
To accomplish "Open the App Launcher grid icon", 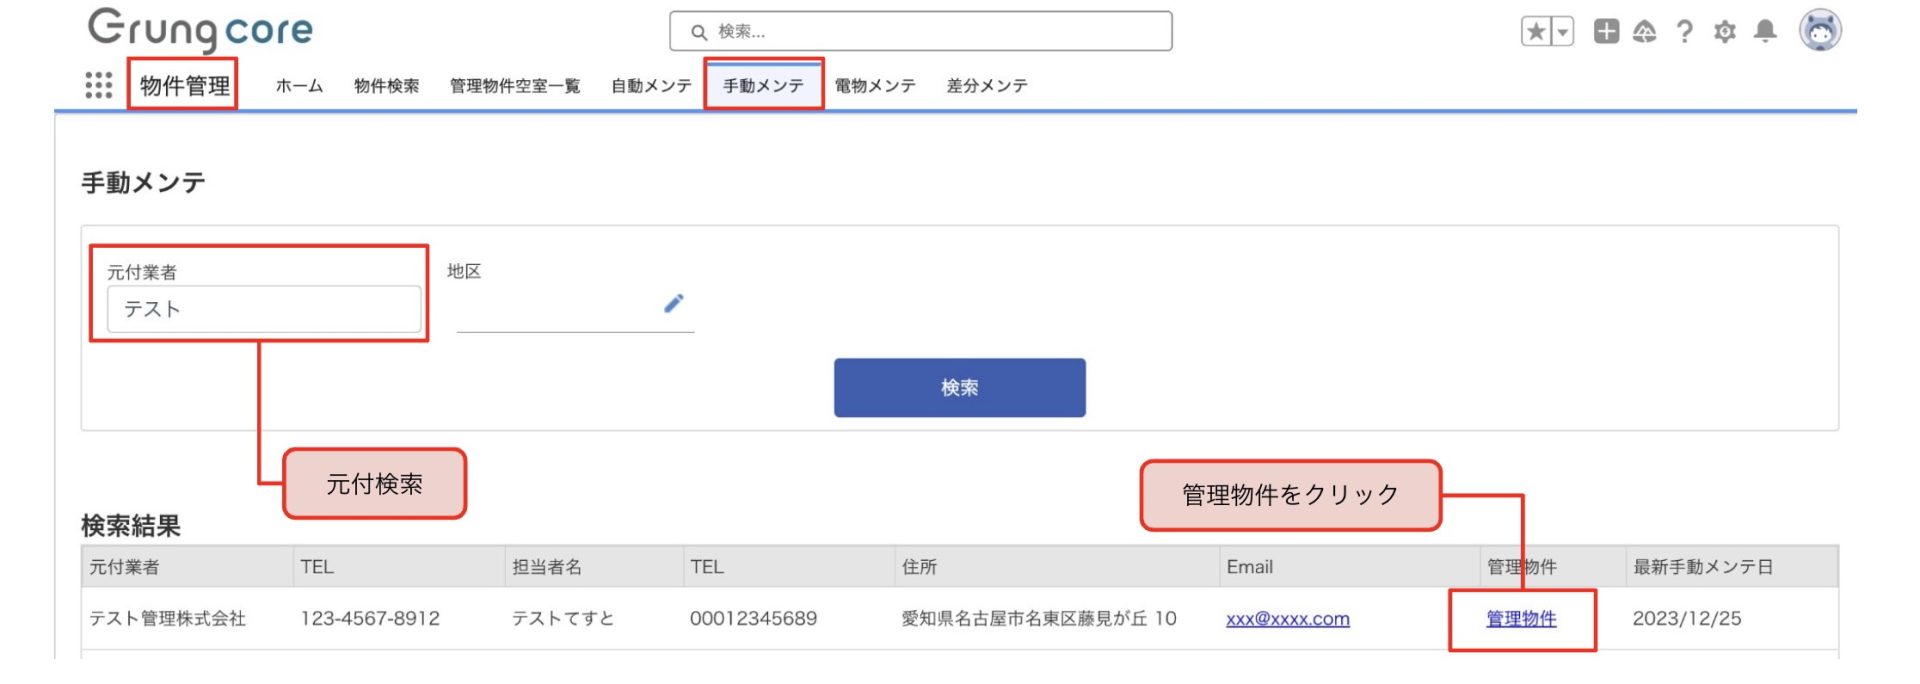I will [98, 85].
